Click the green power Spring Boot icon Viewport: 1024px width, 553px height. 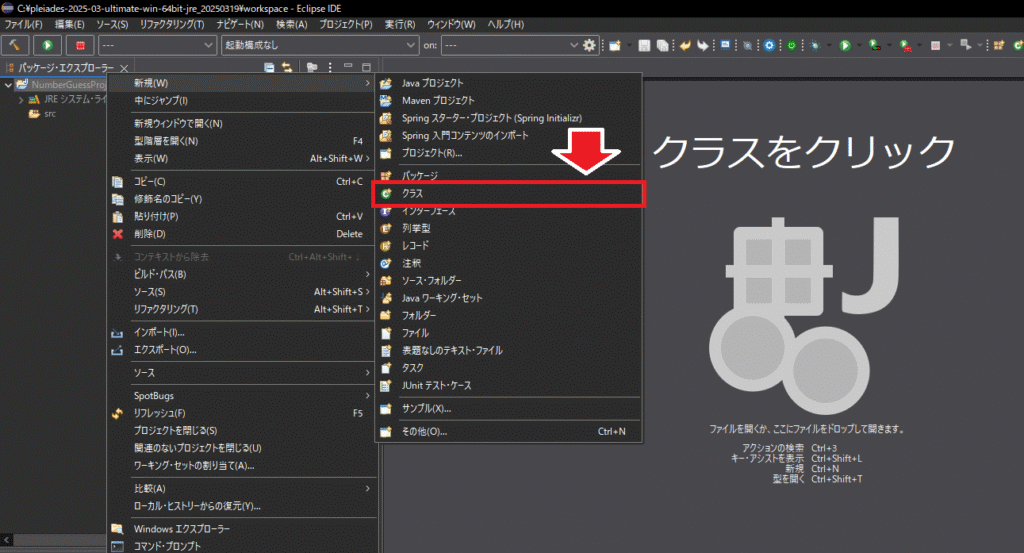tap(792, 45)
